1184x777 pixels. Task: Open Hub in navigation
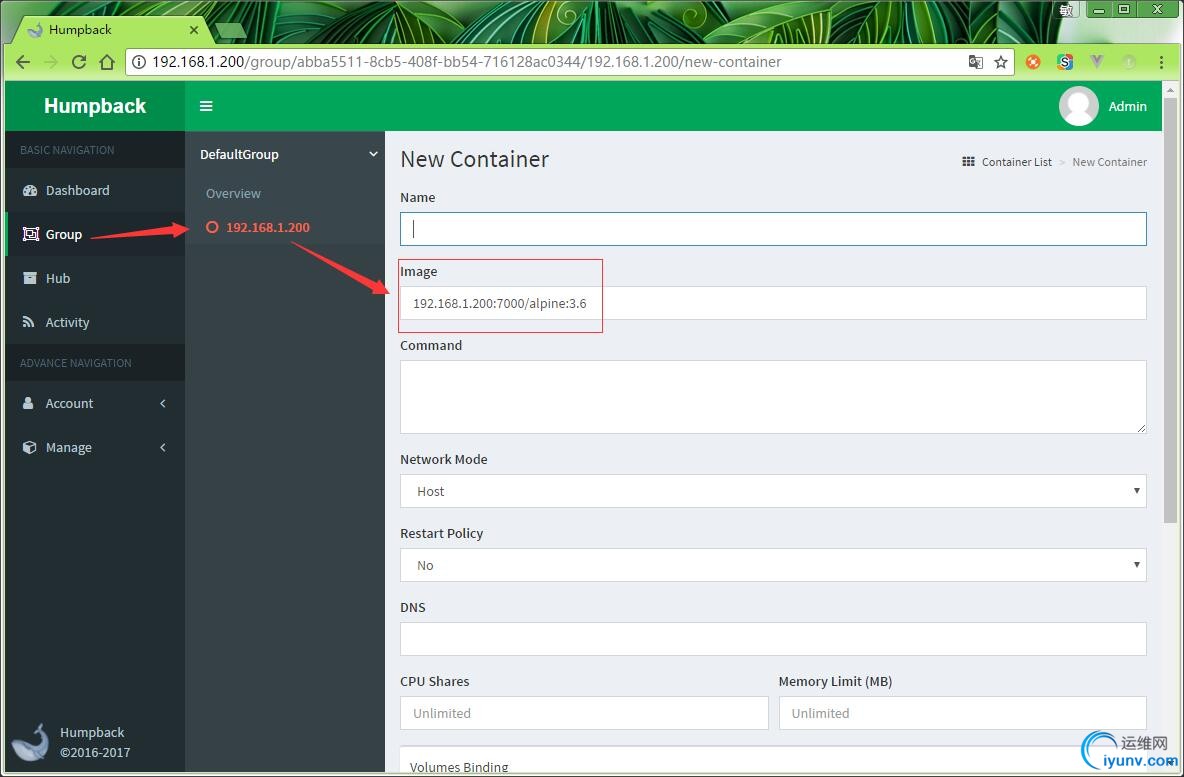point(57,278)
